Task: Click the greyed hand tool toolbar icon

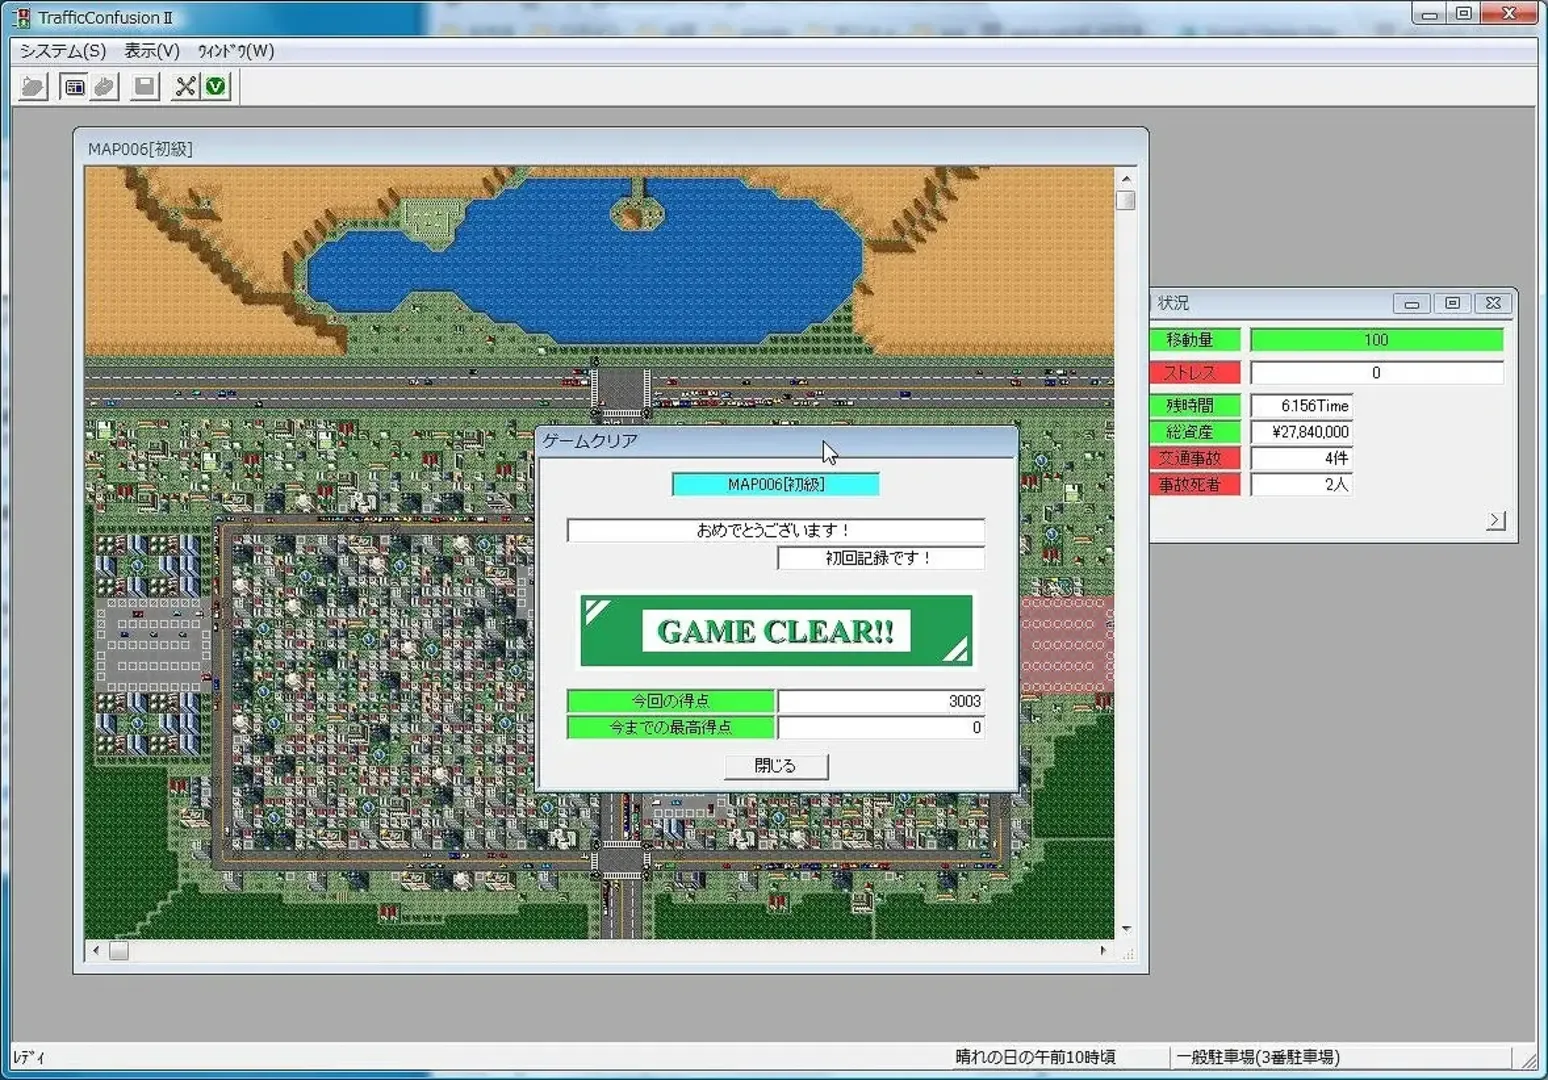Action: (x=104, y=87)
